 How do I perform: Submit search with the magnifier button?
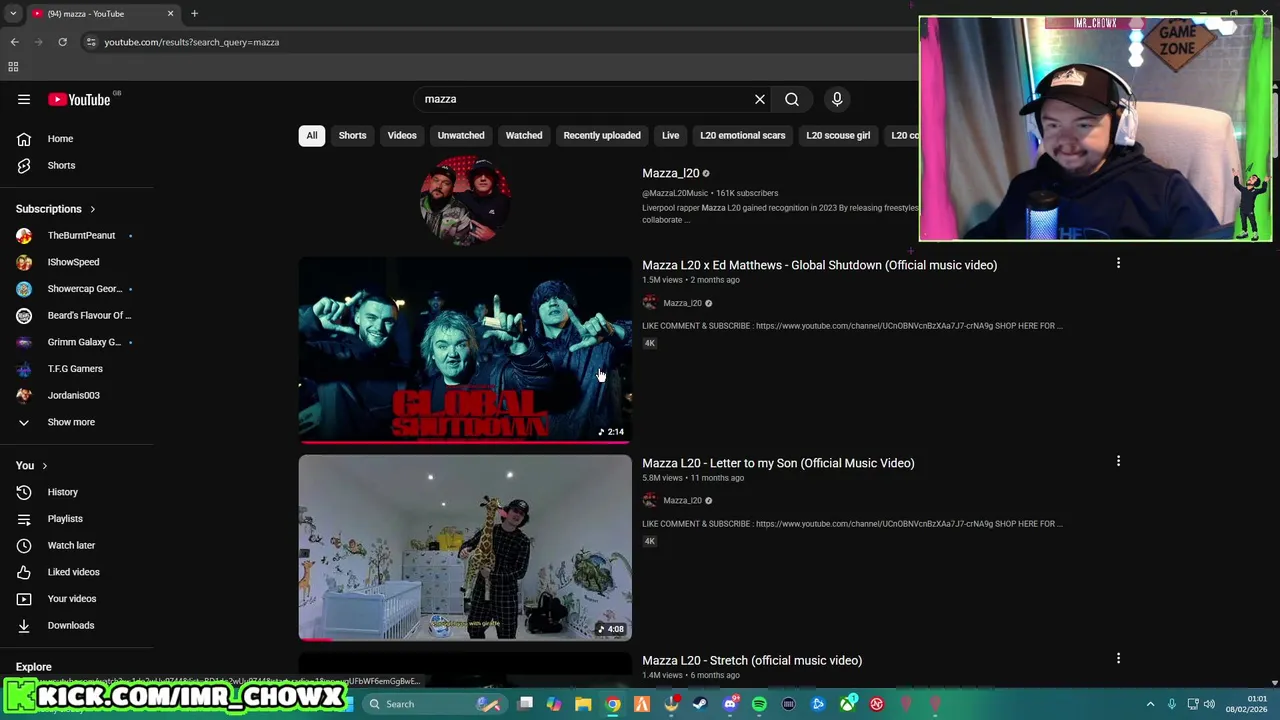tap(792, 99)
